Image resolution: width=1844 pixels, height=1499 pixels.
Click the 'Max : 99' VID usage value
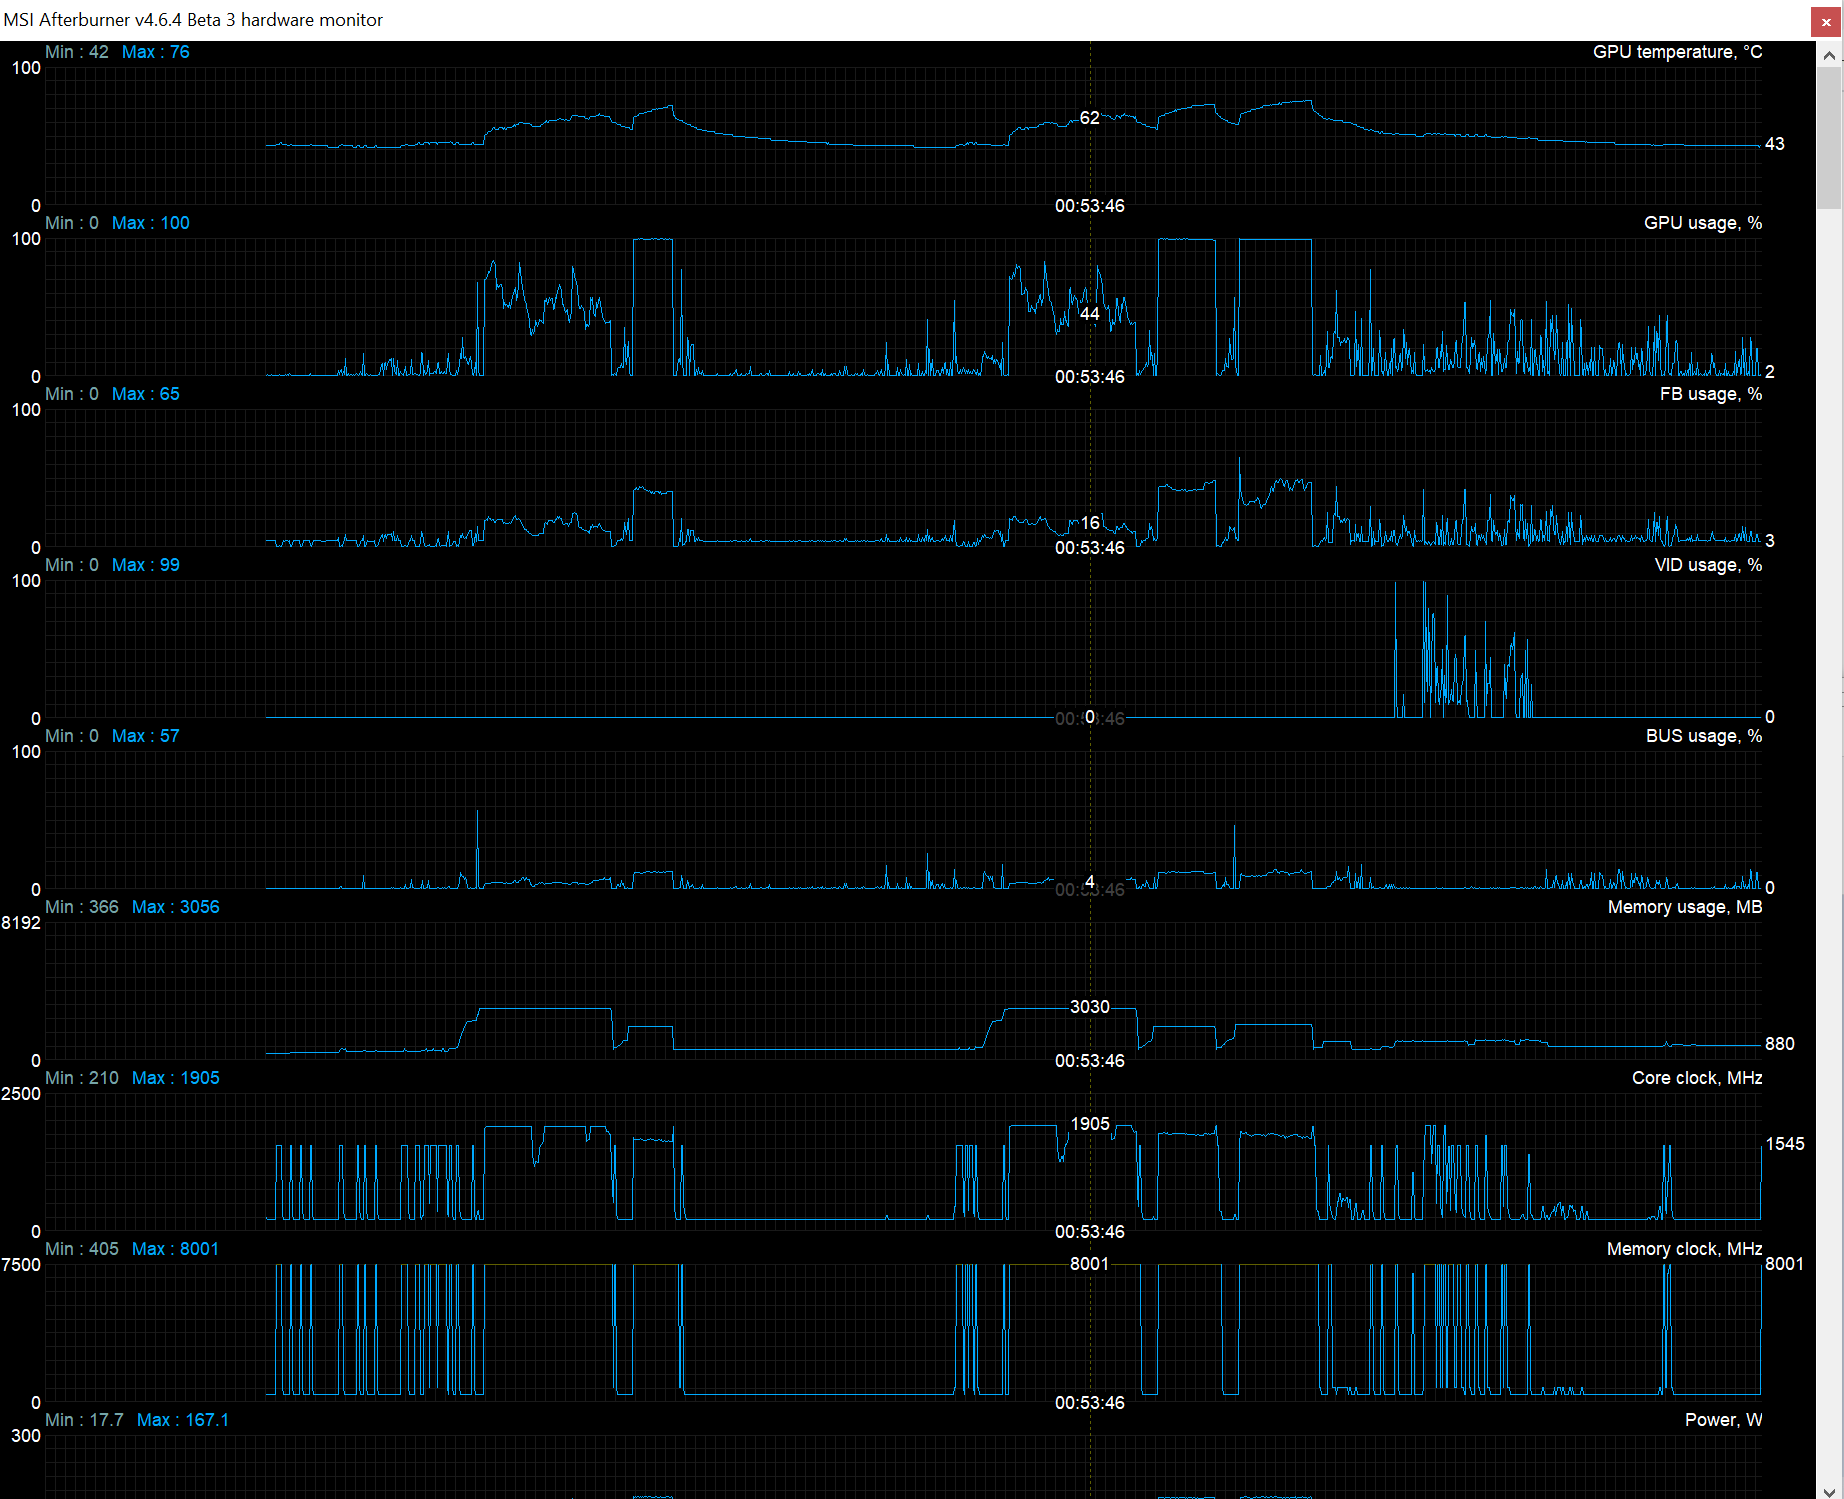click(145, 565)
